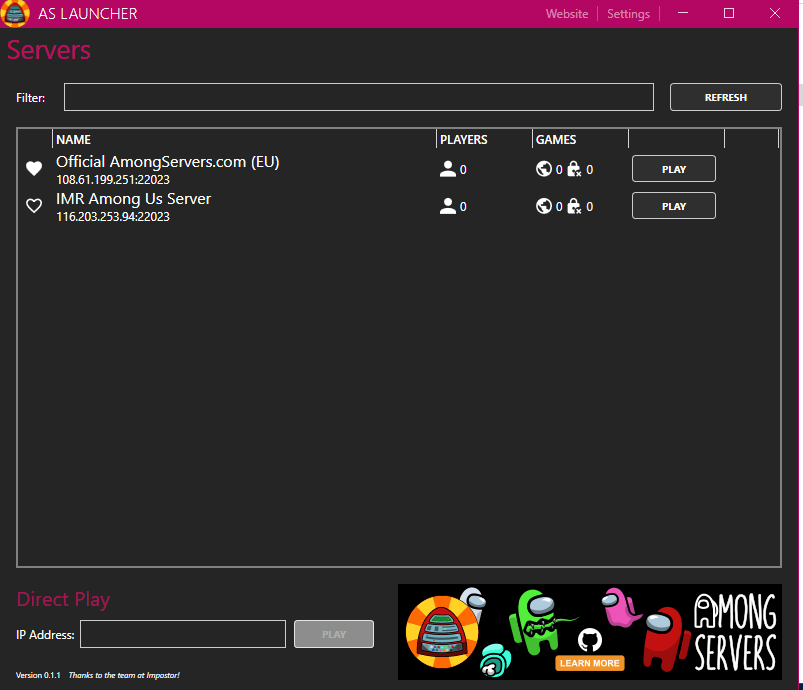Play on the IMR Among Us Server
Screen dimensions: 803x690
(x=673, y=205)
